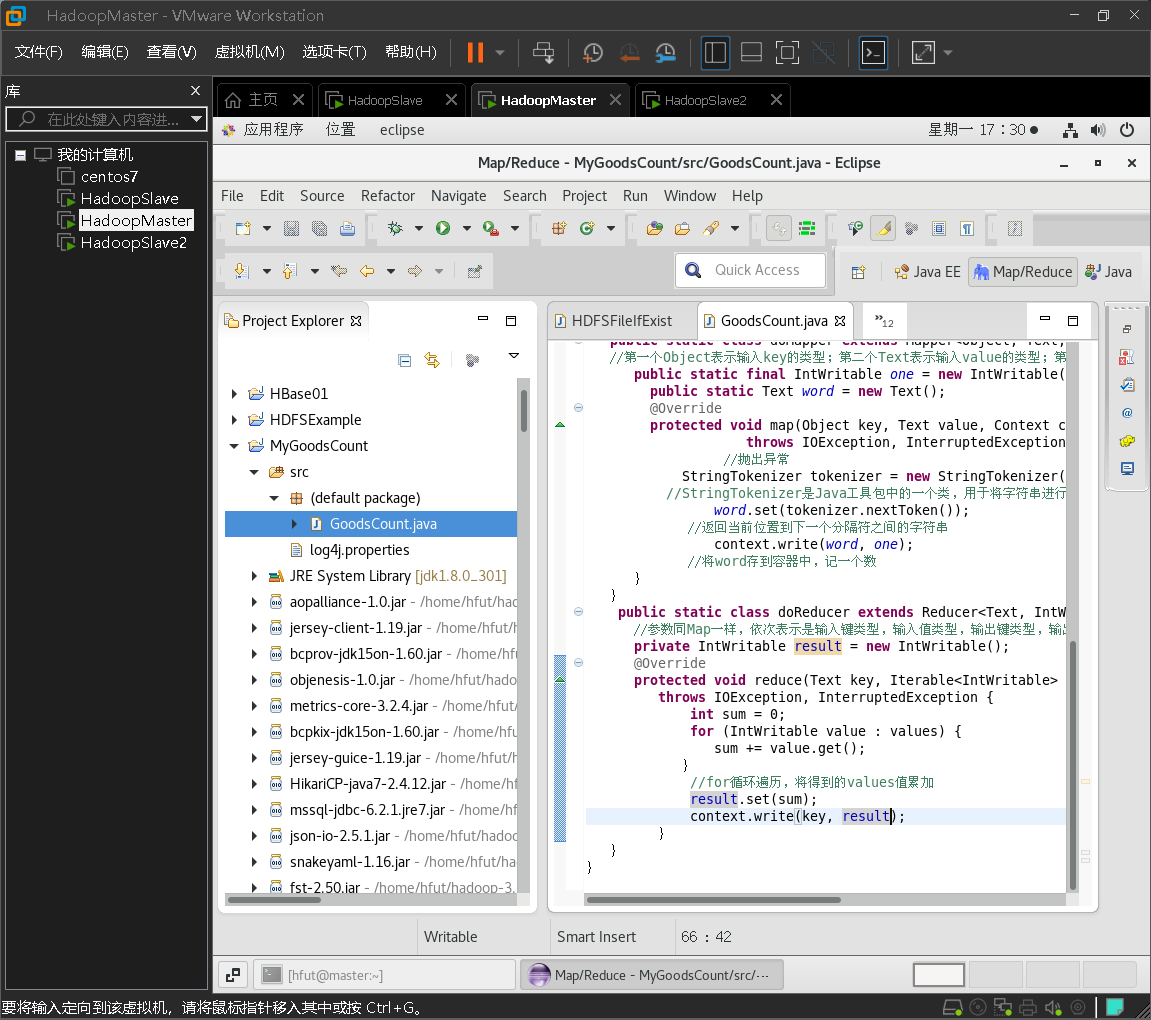This screenshot has height=1020, width=1151.
Task: Switch to the HDFSFileIfExist editor tab
Action: pos(620,321)
